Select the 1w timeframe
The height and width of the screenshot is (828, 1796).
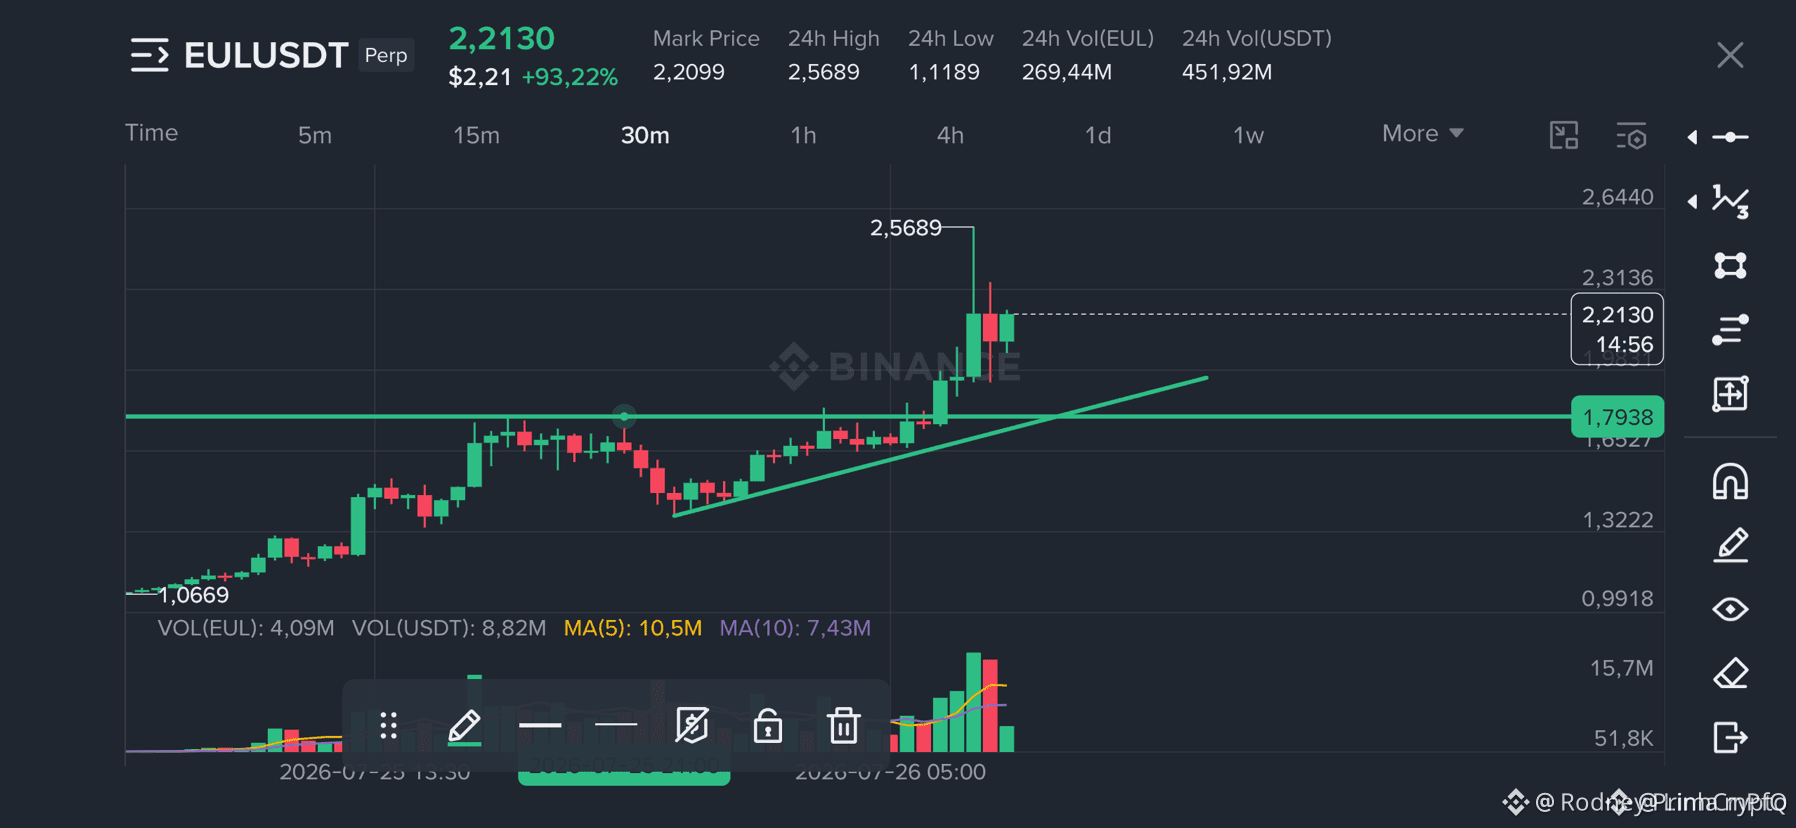1248,135
